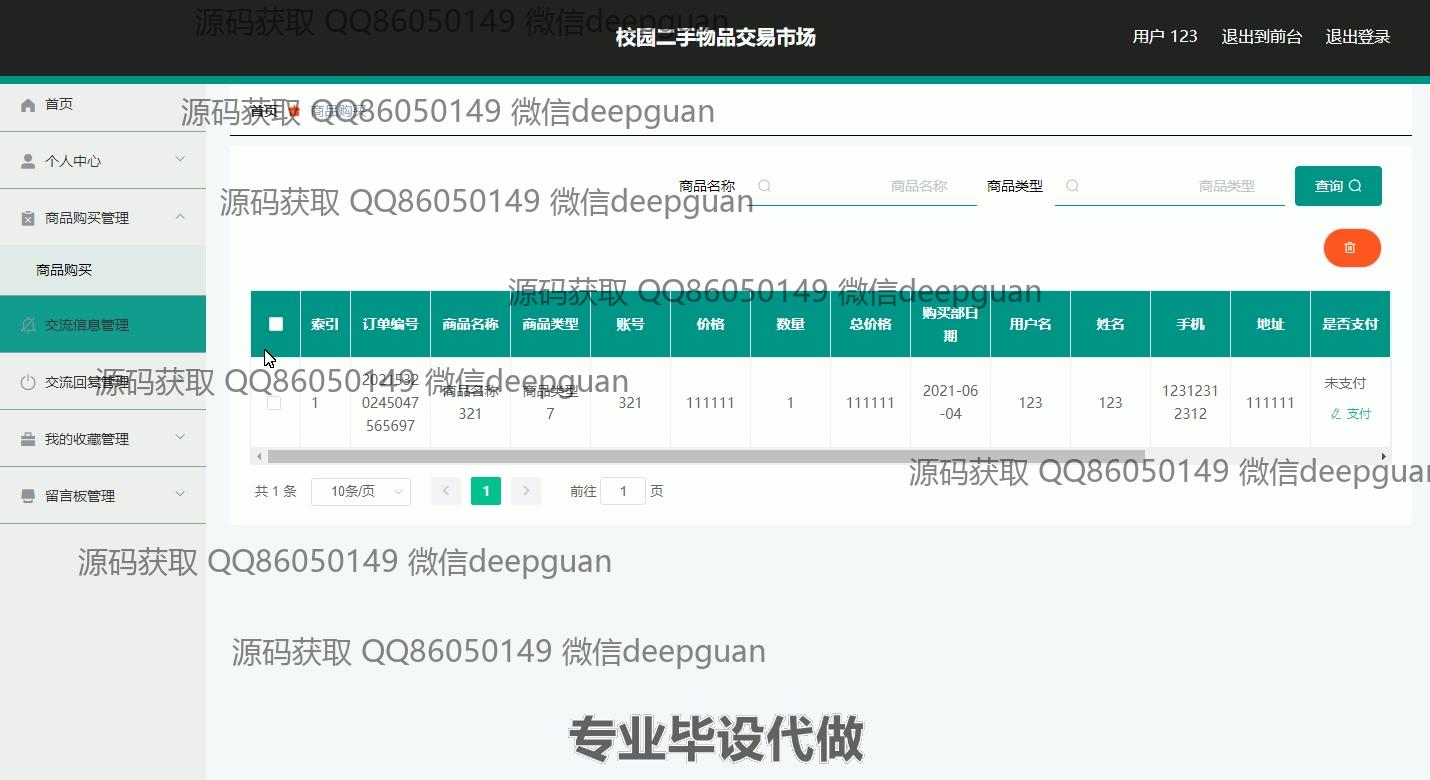
Task: Click the 留言板管理 monitor icon
Action: [28, 496]
